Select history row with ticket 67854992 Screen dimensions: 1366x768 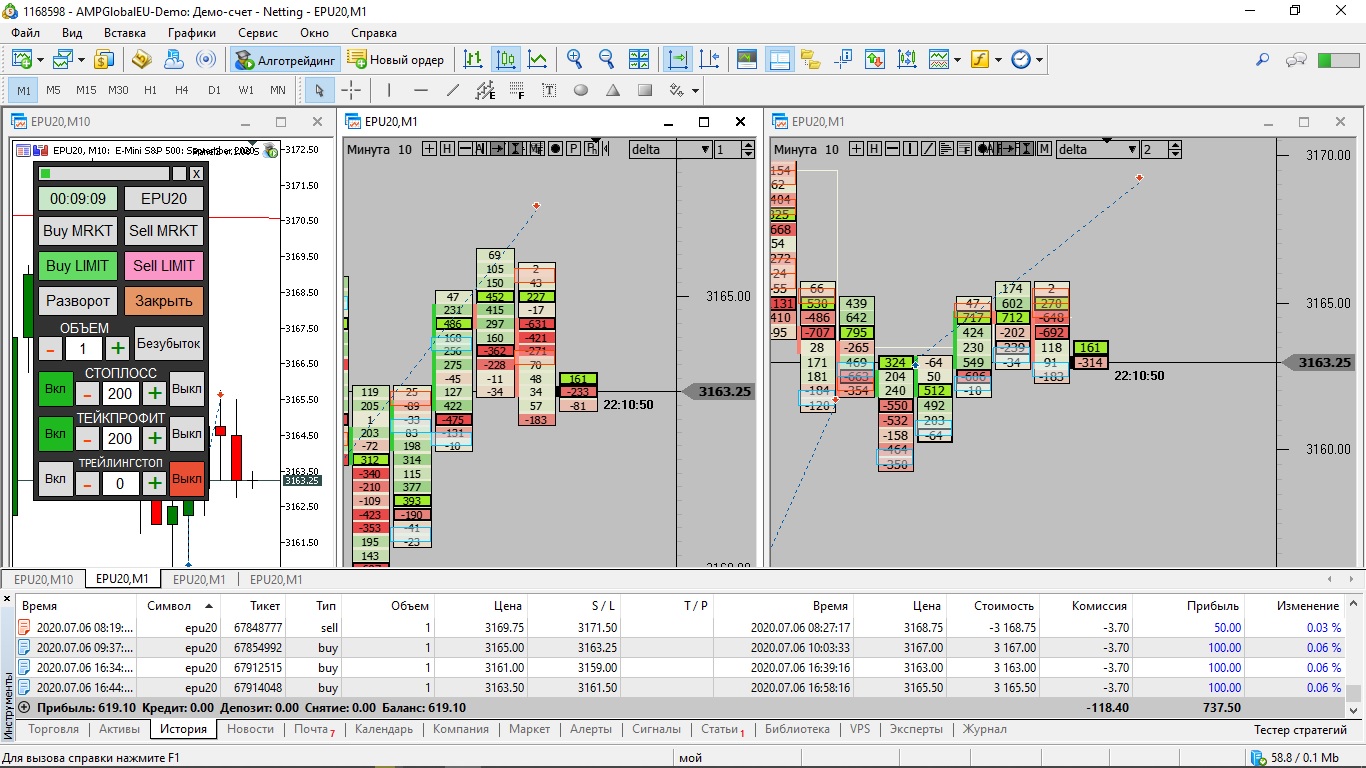pyautogui.click(x=682, y=647)
